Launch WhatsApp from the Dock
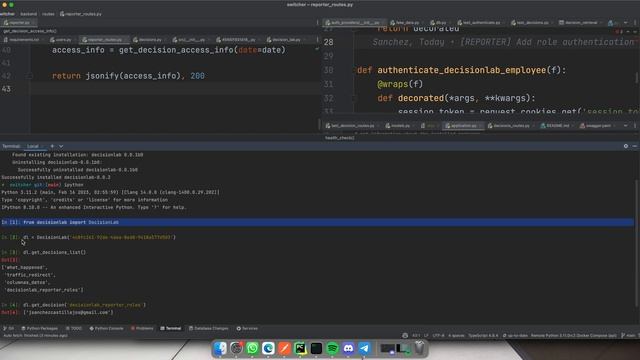This screenshot has width=640, height=360. [x=252, y=348]
